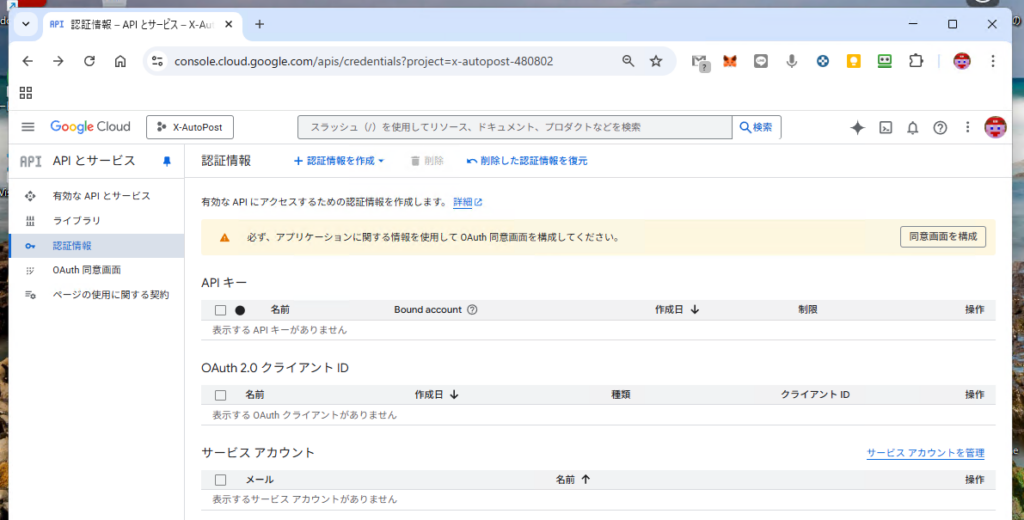
Task: Activate Cloud Shell terminal icon
Action: (x=885, y=127)
